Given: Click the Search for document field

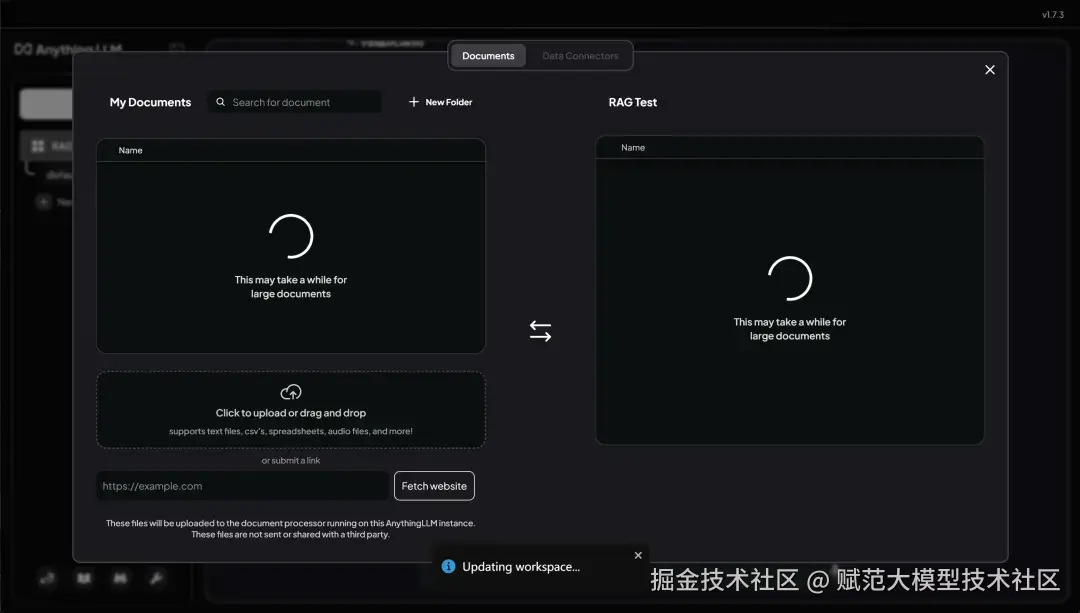Looking at the screenshot, I should tap(295, 101).
